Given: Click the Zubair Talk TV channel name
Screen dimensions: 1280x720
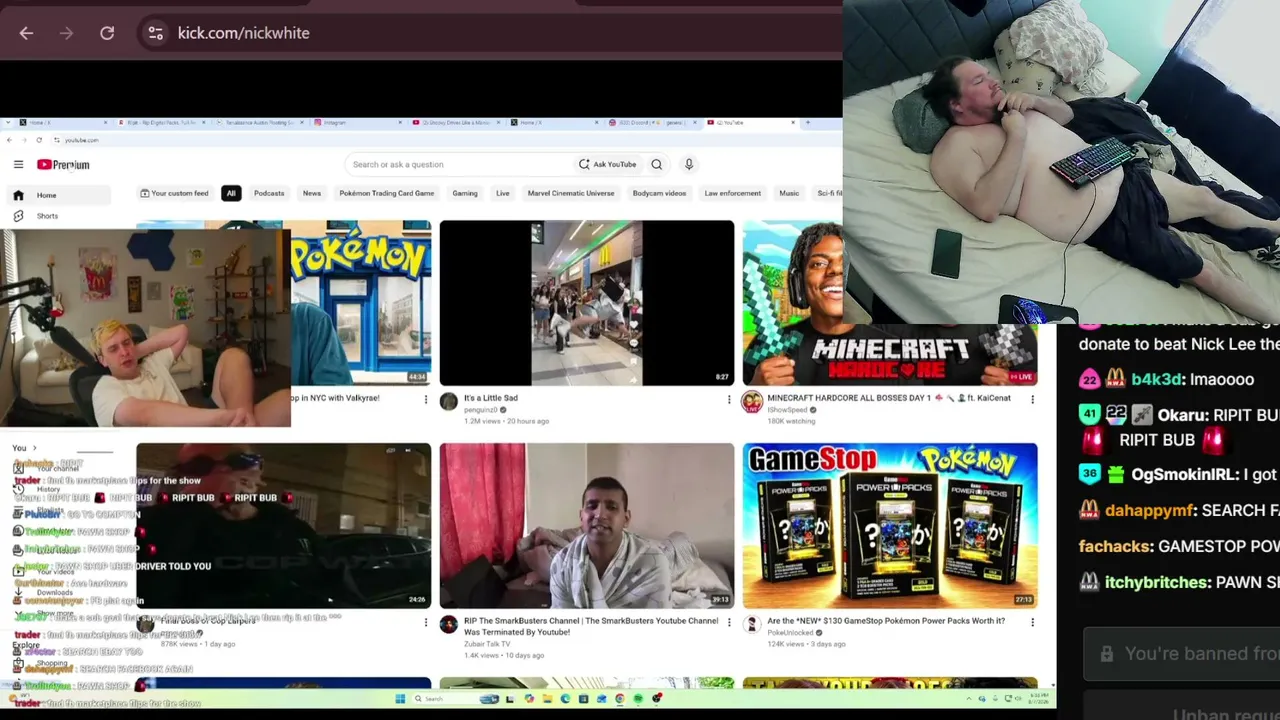Looking at the screenshot, I should [x=489, y=644].
